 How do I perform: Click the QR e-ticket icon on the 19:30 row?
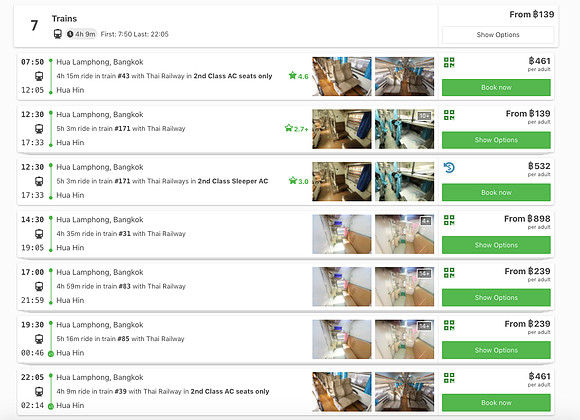point(449,325)
